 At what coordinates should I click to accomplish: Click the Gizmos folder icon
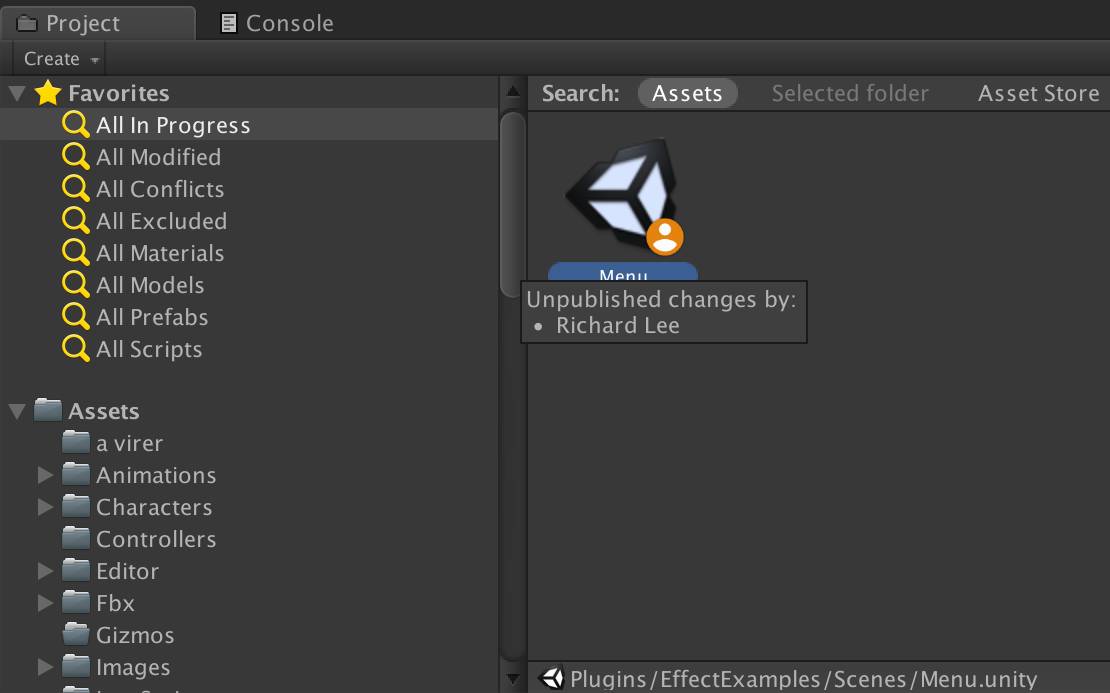tap(76, 634)
